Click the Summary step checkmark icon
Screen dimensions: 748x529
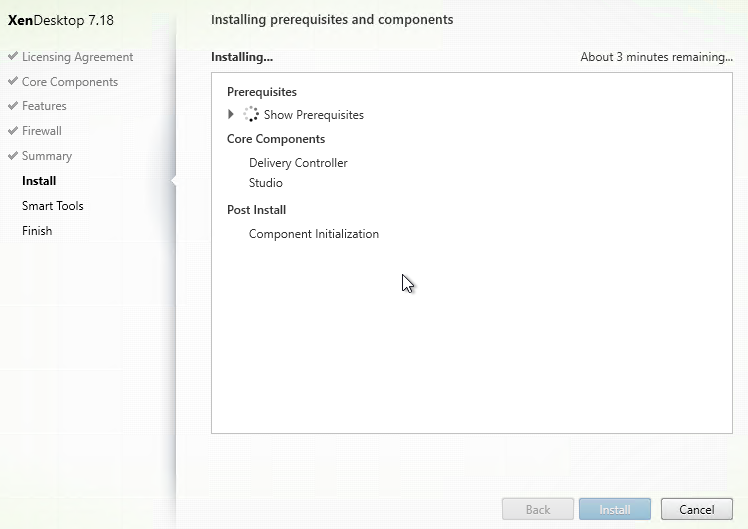click(x=13, y=155)
